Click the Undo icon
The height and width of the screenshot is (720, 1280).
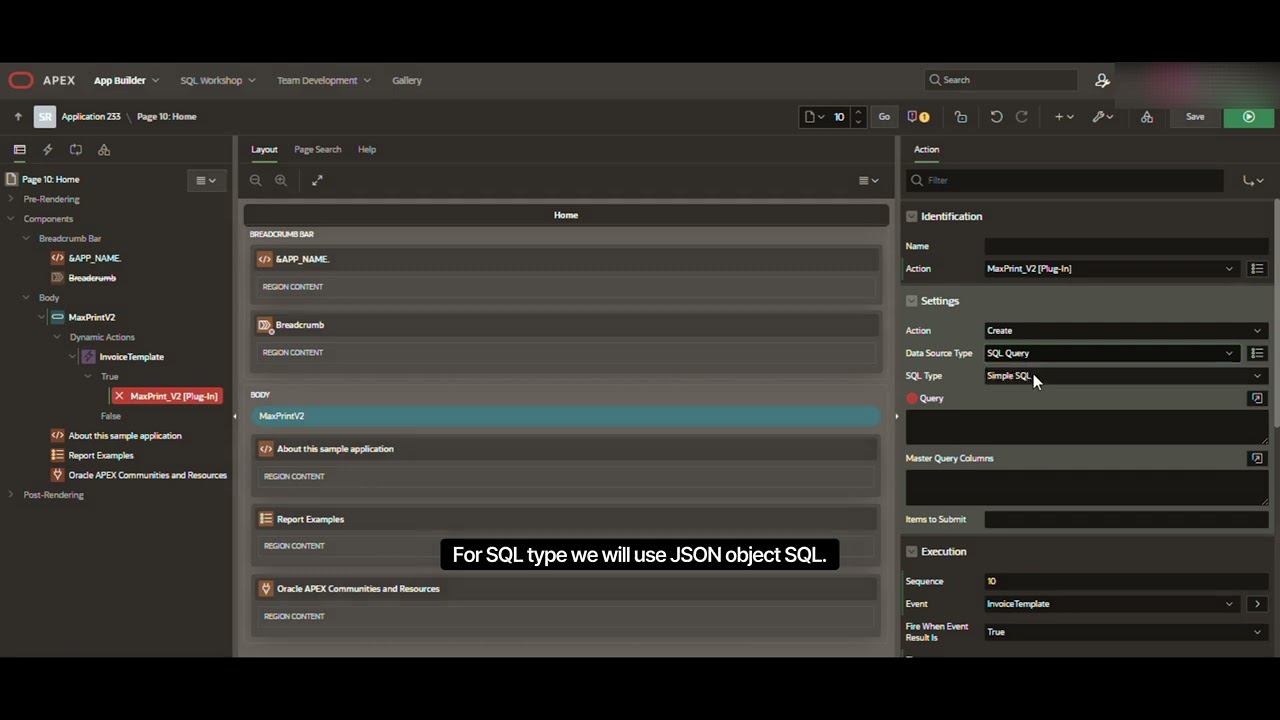[x=996, y=117]
